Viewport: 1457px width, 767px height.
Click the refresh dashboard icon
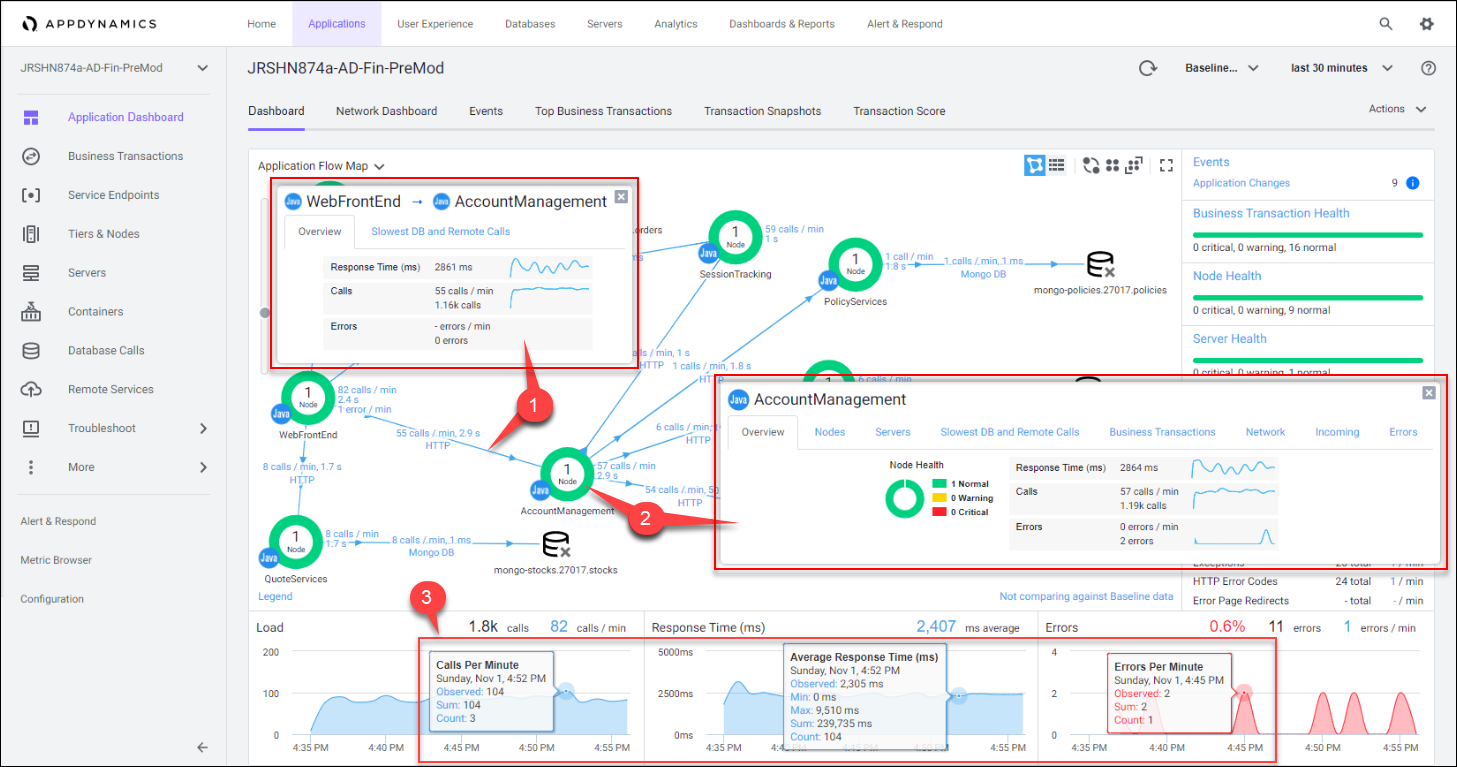[x=1148, y=68]
